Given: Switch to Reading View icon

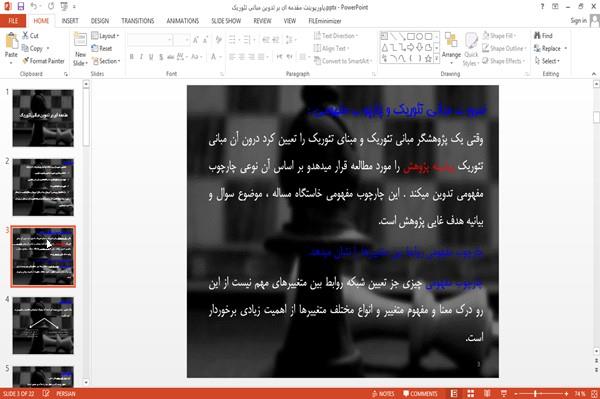Looking at the screenshot, I should pyautogui.click(x=487, y=394).
